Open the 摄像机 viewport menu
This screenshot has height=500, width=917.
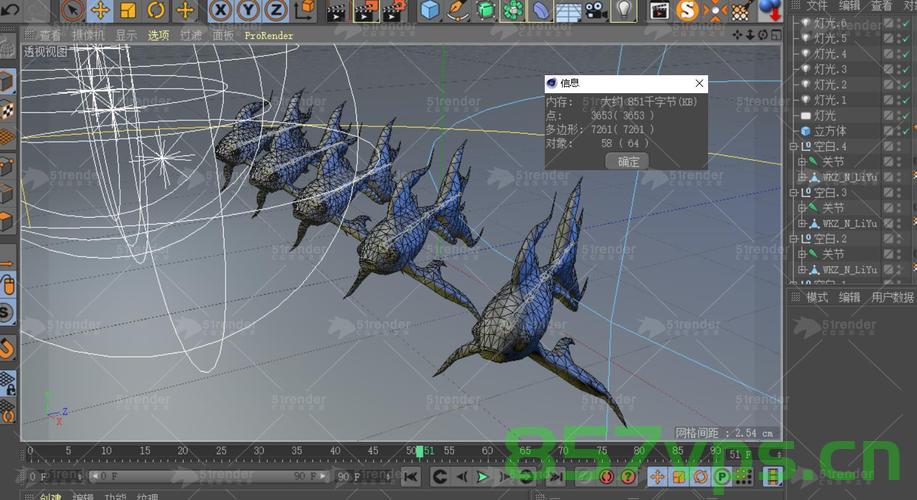pos(88,36)
